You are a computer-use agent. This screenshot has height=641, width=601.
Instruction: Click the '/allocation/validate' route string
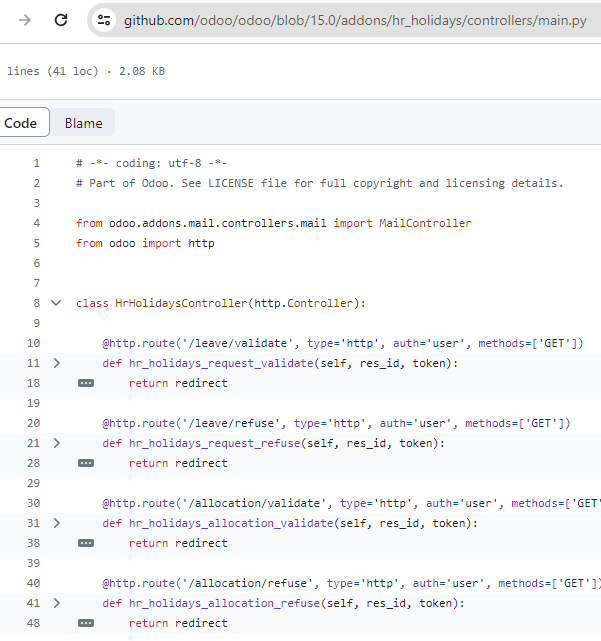254,503
